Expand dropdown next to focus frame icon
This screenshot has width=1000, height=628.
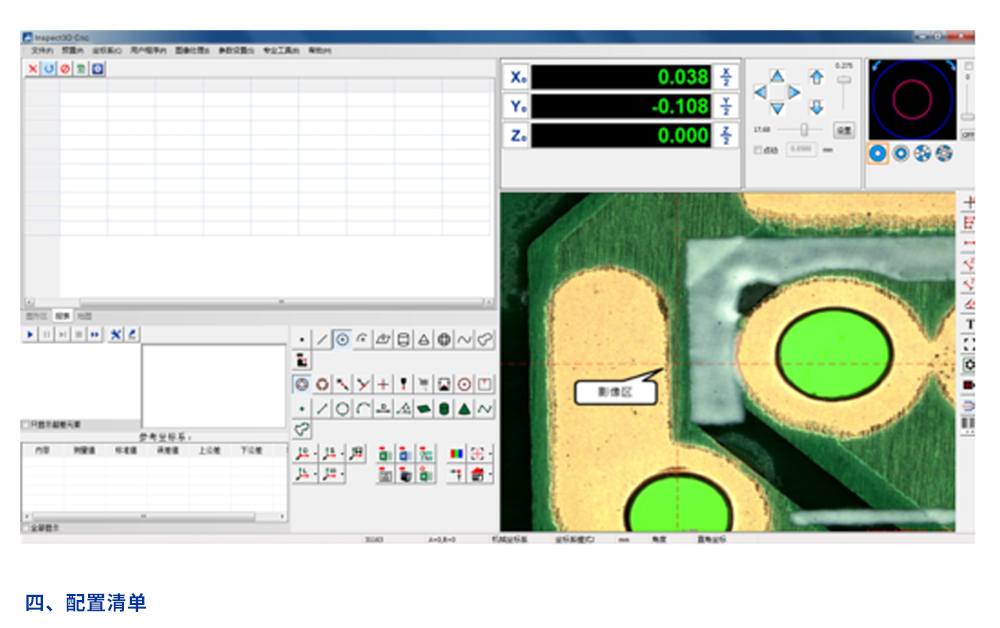point(491,454)
